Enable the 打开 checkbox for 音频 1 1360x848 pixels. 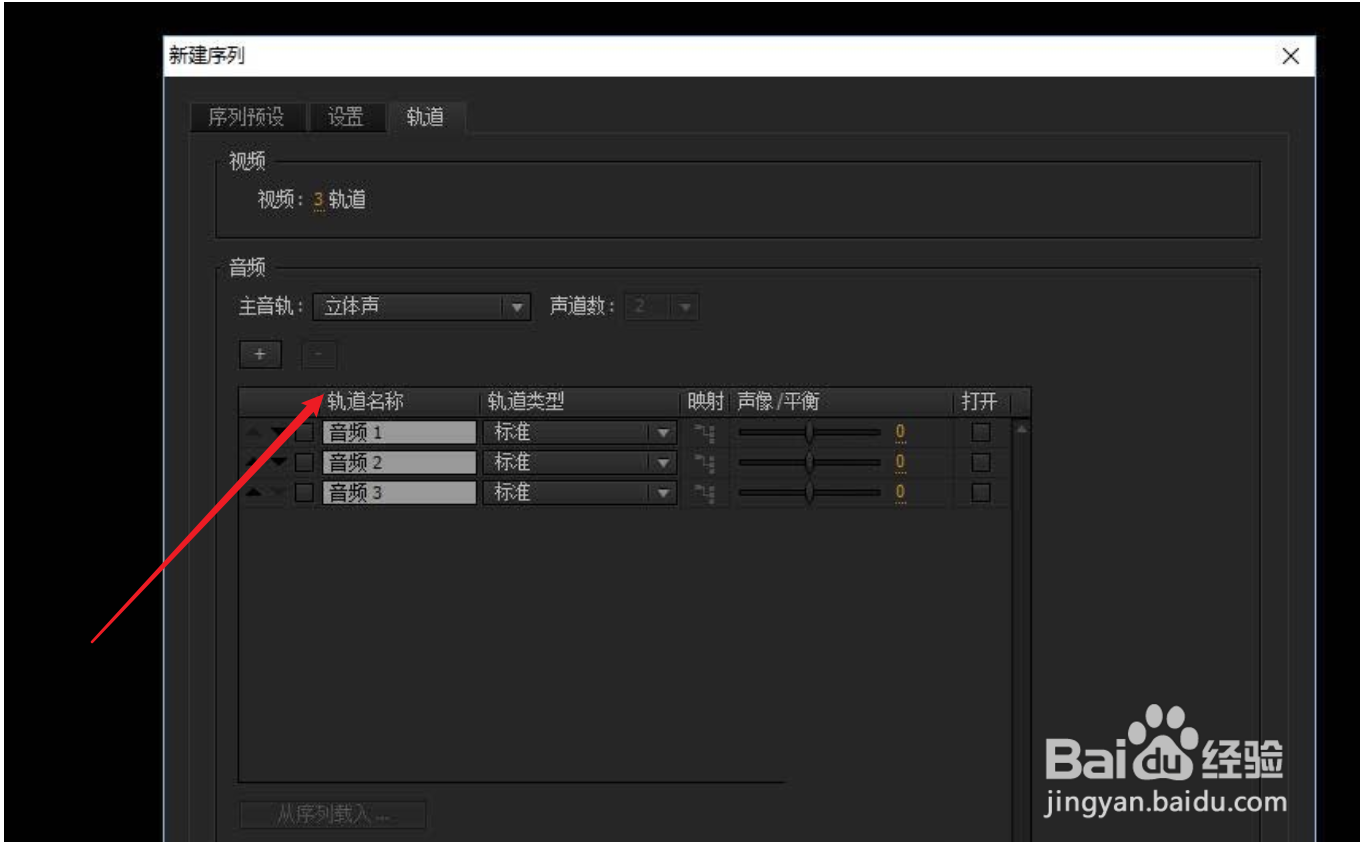[981, 432]
